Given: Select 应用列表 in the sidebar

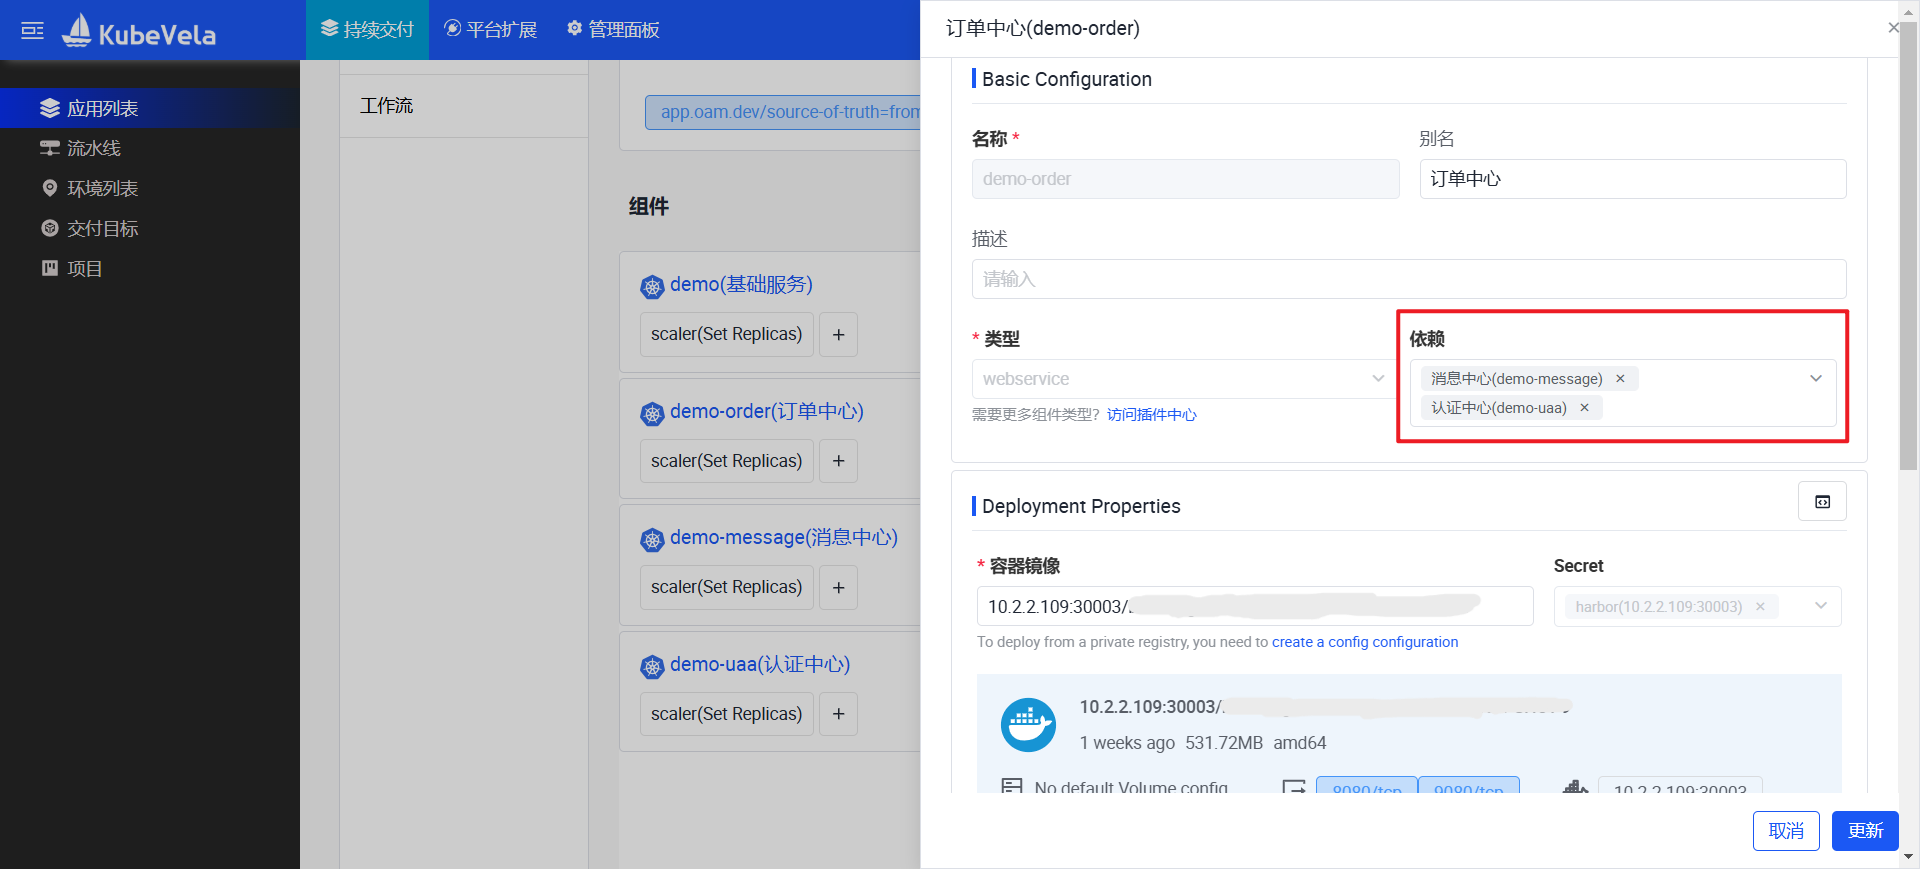Looking at the screenshot, I should 150,108.
